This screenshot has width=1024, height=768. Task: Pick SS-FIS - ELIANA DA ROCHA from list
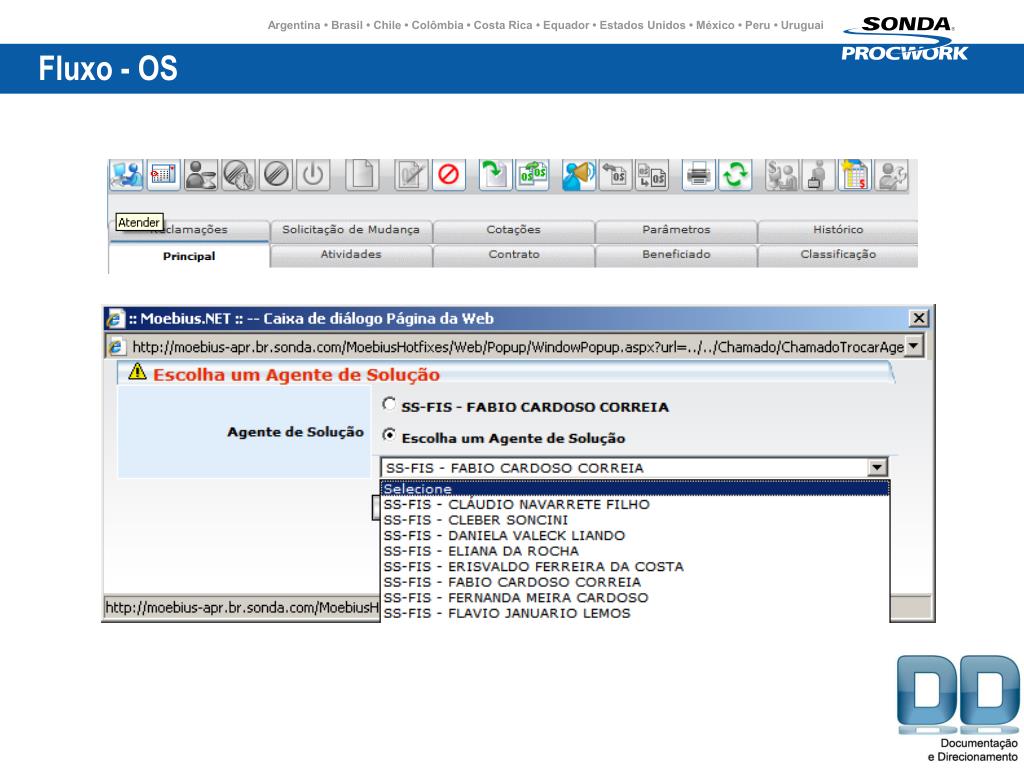pyautogui.click(x=635, y=551)
